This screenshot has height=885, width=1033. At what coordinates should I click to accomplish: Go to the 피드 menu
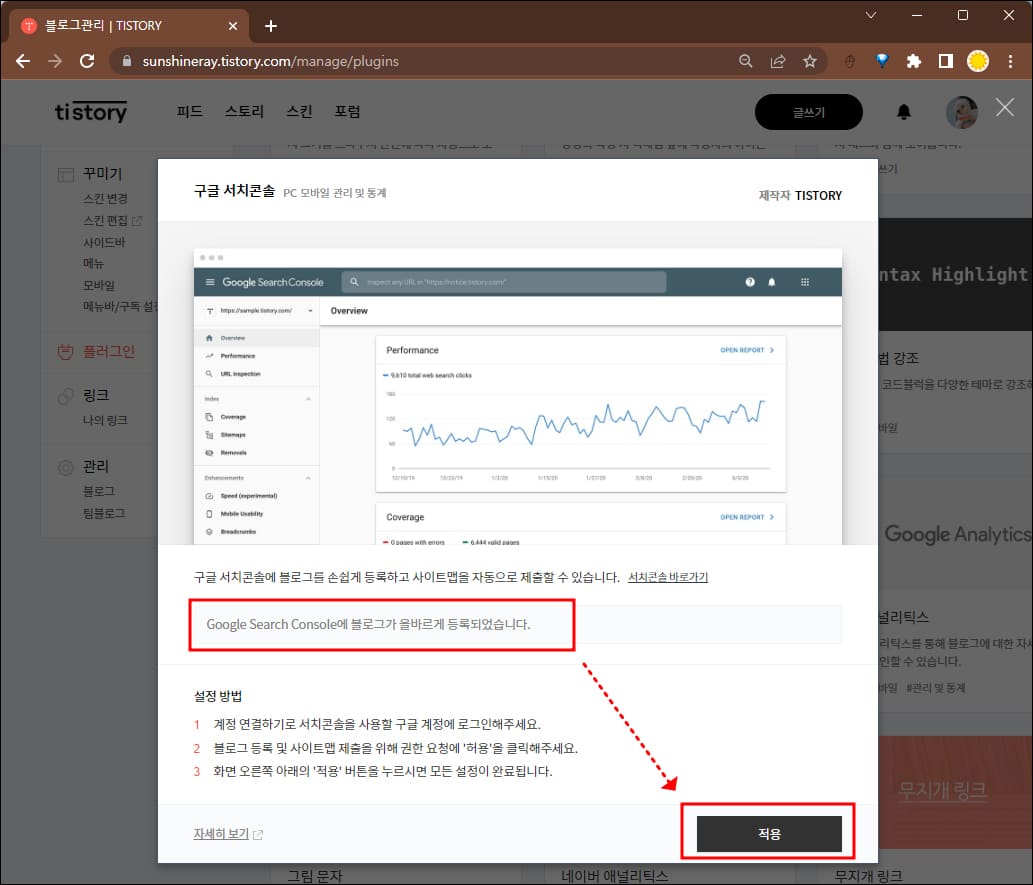[x=189, y=111]
